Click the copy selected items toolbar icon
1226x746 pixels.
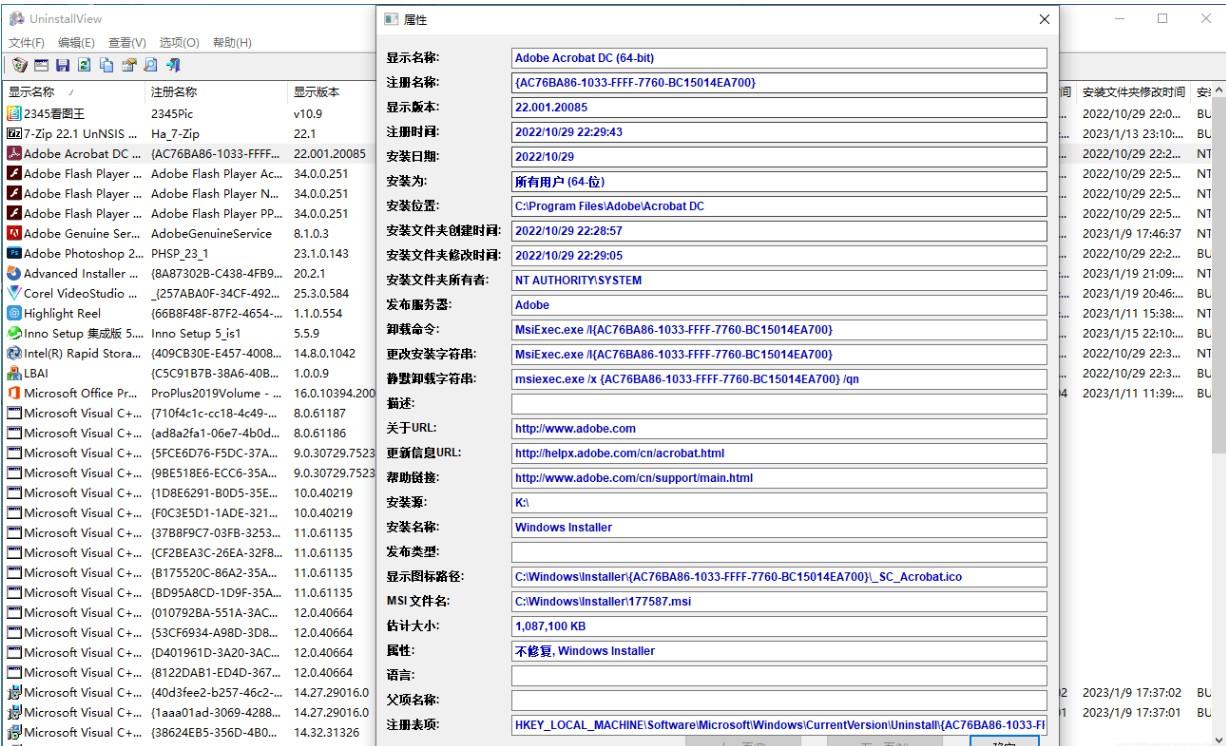[x=105, y=66]
